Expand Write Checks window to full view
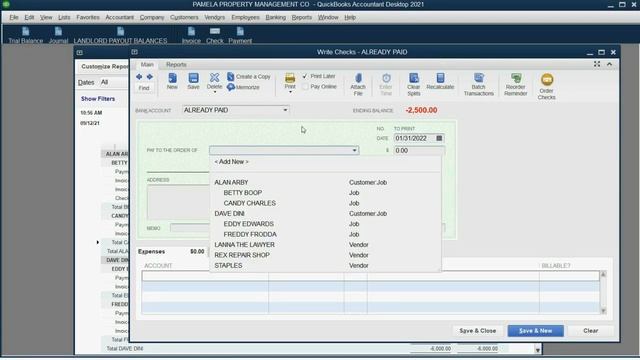 click(x=597, y=64)
